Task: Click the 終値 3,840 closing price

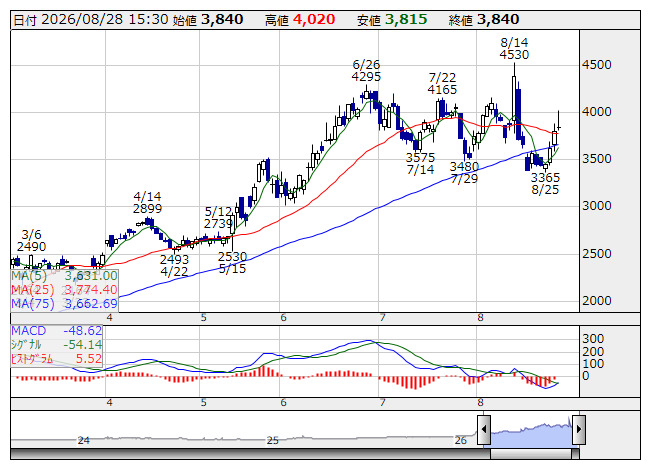Action: point(484,20)
